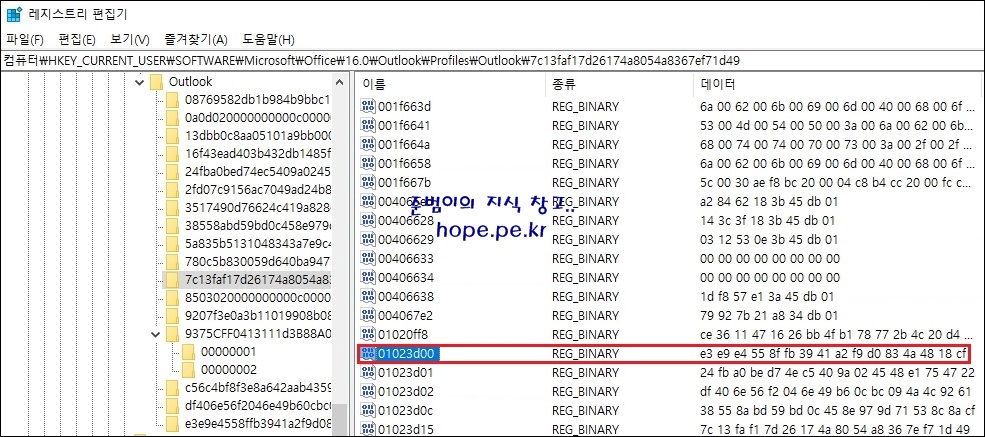
Task: Click binary icon of value 00406633
Action: click(367, 258)
